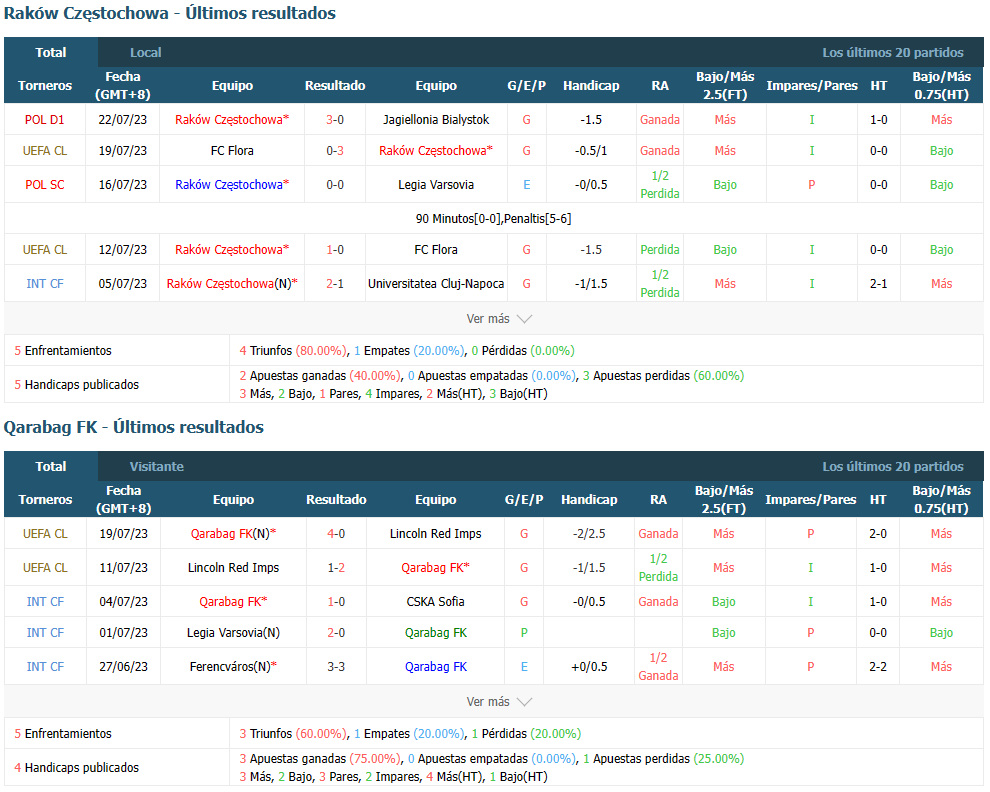The image size is (990, 792).
Task: Open the 4-0 result vs Lincoln Red Imps
Action: [x=336, y=533]
